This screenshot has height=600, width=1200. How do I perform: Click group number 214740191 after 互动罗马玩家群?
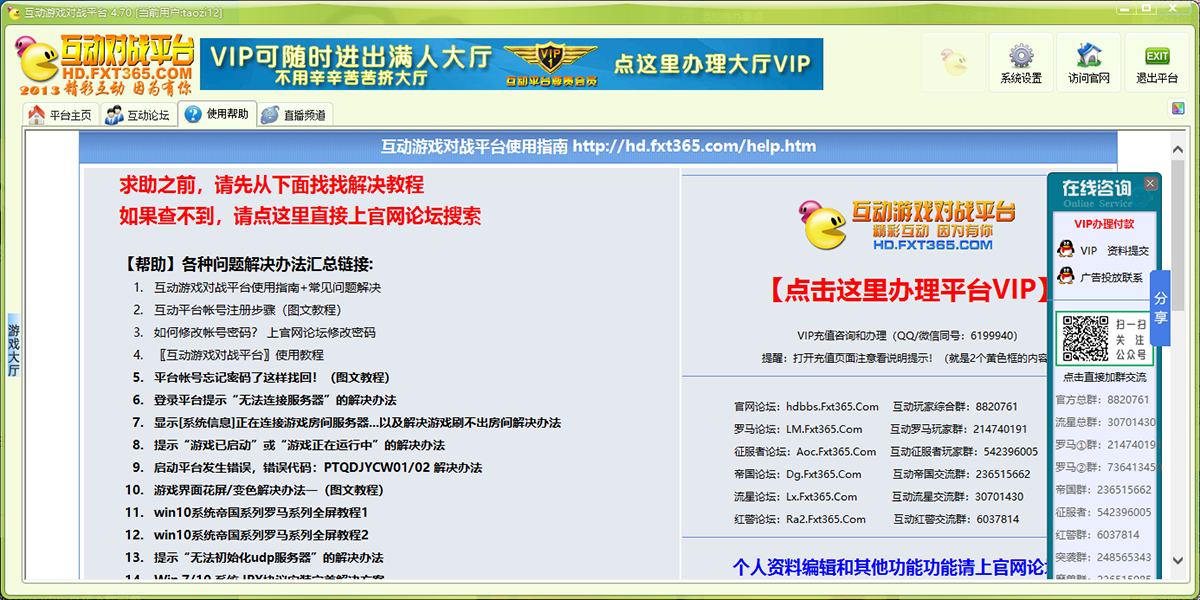click(x=1001, y=429)
